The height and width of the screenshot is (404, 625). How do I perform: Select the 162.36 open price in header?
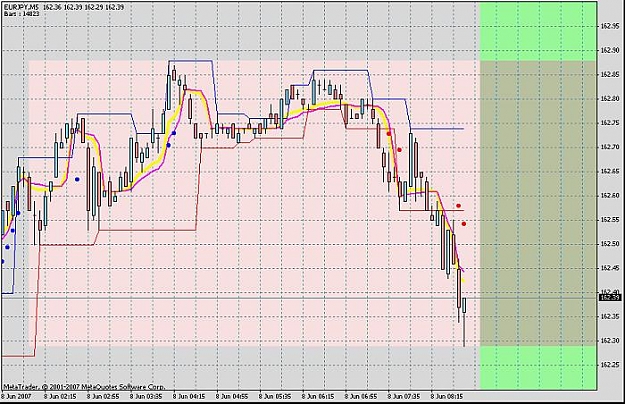tap(52, 7)
